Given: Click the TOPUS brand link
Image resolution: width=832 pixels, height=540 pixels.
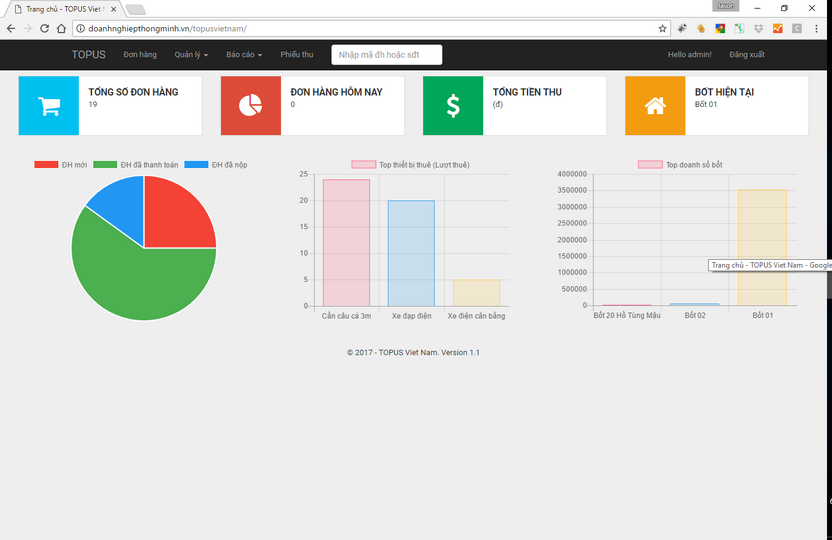Looking at the screenshot, I should [89, 55].
